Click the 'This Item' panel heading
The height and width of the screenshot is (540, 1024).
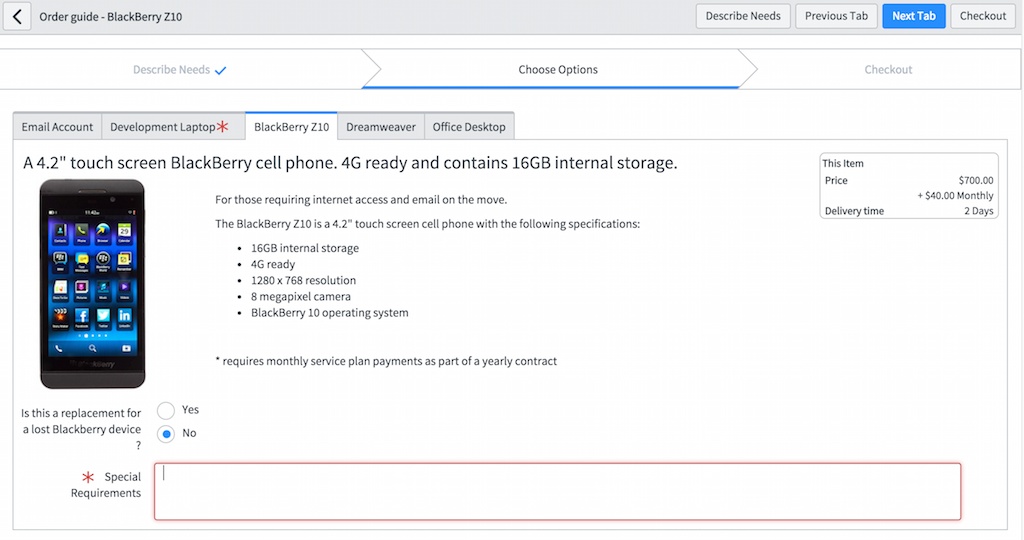(842, 163)
